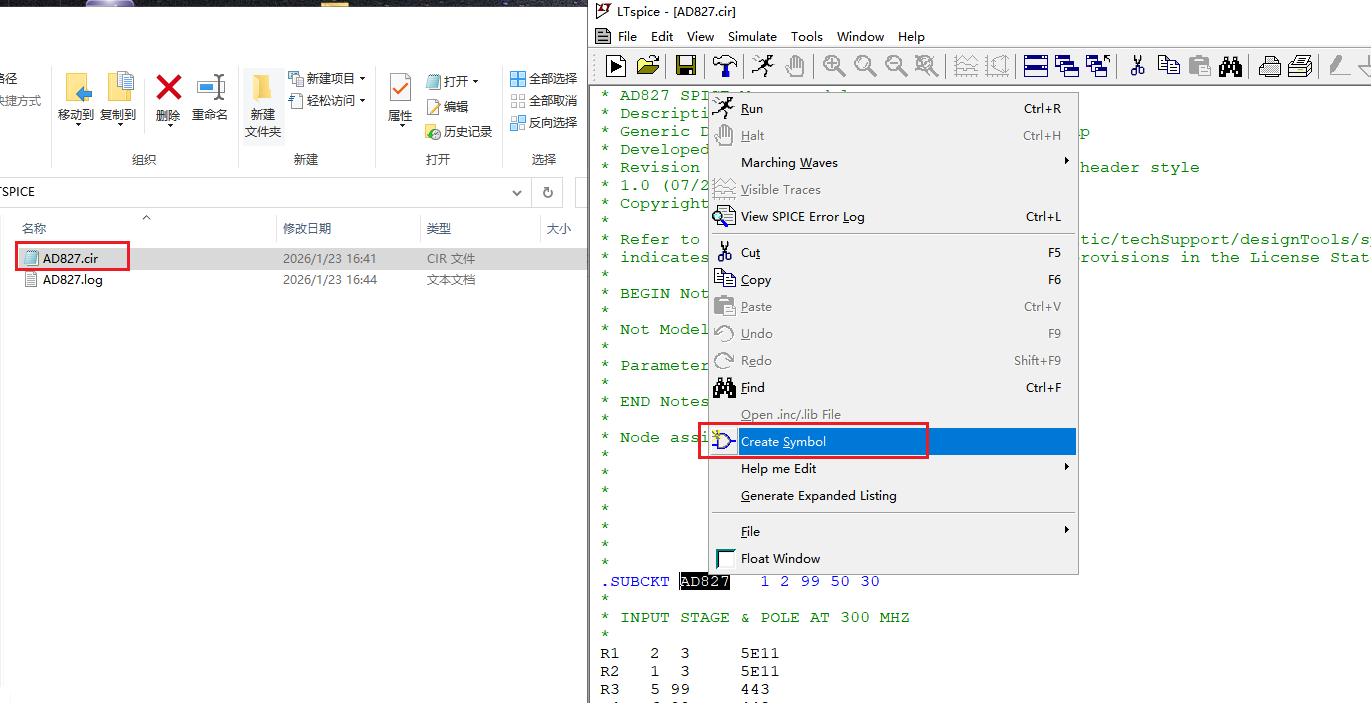1371x703 pixels.
Task: Tile the windows using the toolbar icon
Action: (1036, 66)
